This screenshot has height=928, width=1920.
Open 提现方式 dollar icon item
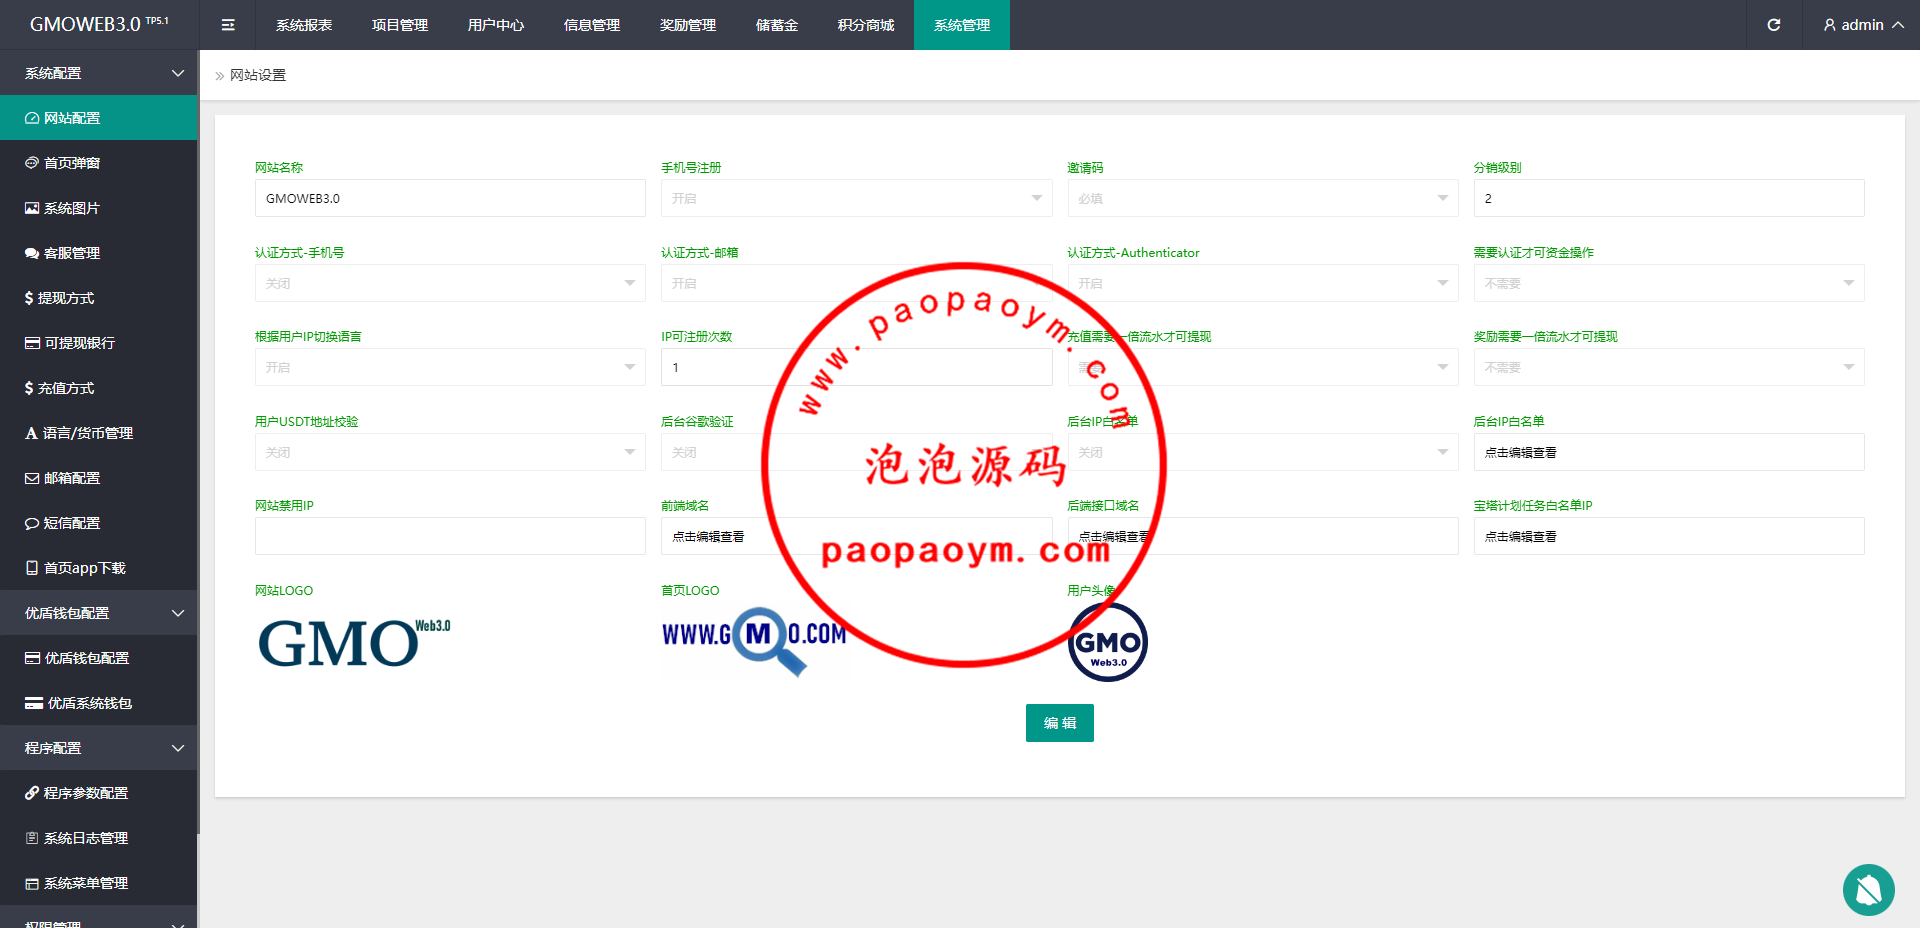[x=99, y=298]
